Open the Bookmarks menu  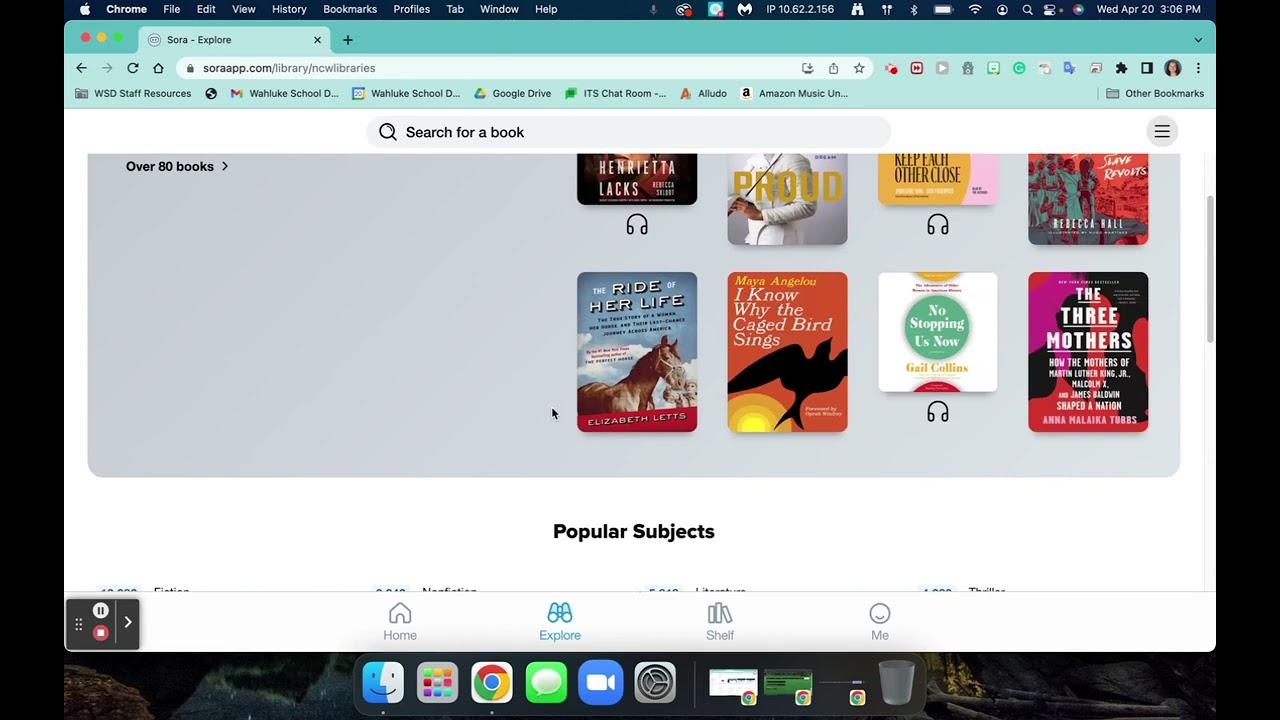point(350,9)
